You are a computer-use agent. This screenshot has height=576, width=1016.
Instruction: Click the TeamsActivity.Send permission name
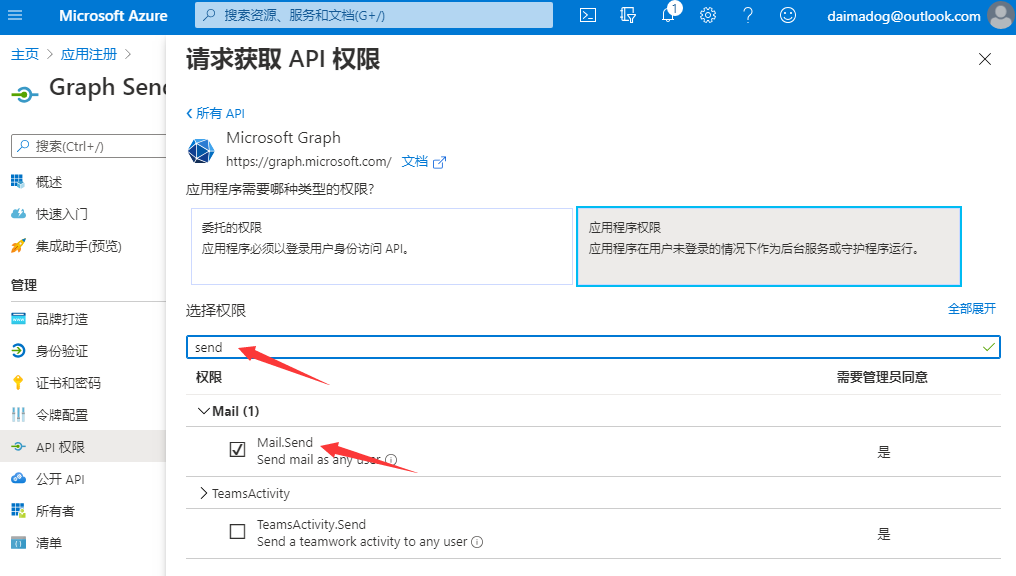(x=311, y=524)
